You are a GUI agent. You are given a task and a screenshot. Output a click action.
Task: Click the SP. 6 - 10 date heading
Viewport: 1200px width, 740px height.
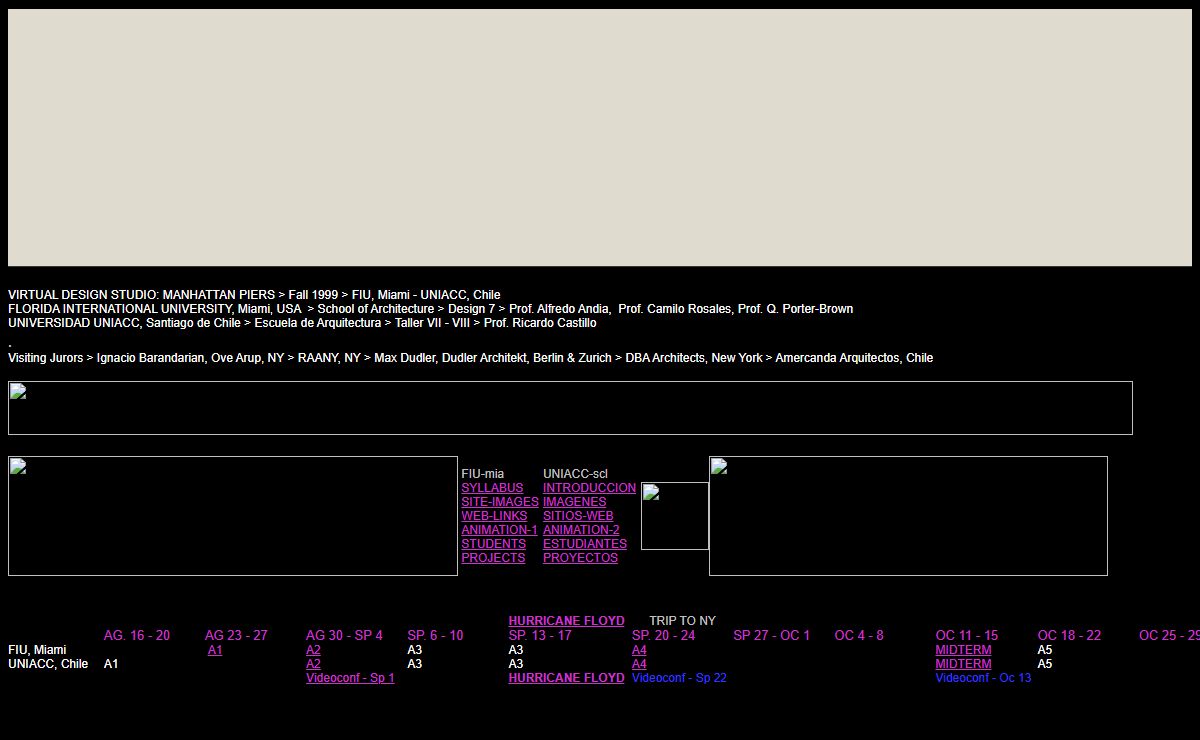click(435, 635)
